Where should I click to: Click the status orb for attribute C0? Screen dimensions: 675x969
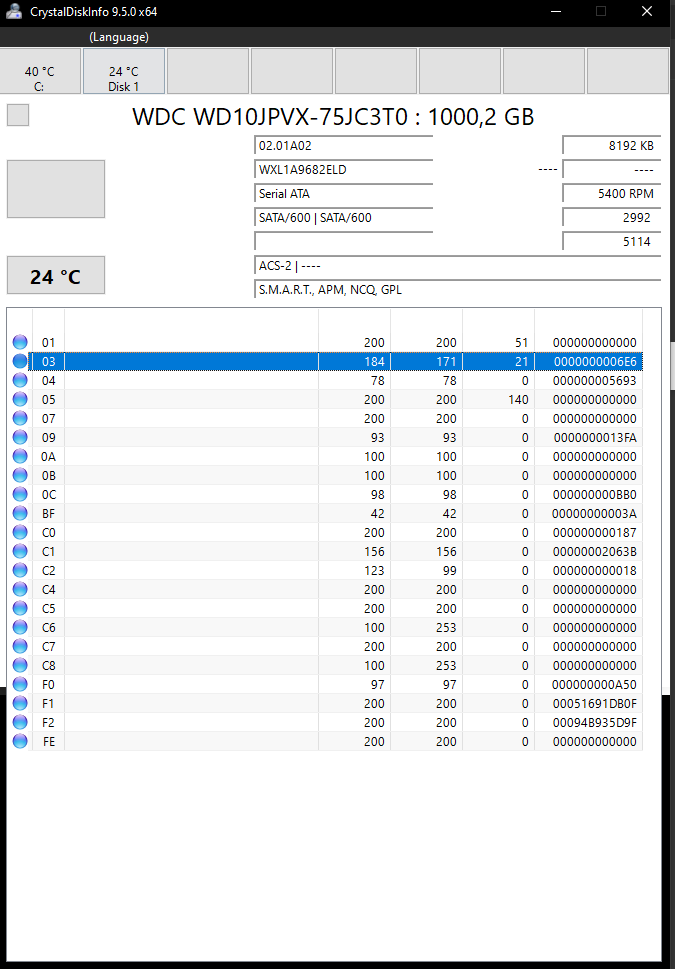(x=20, y=532)
